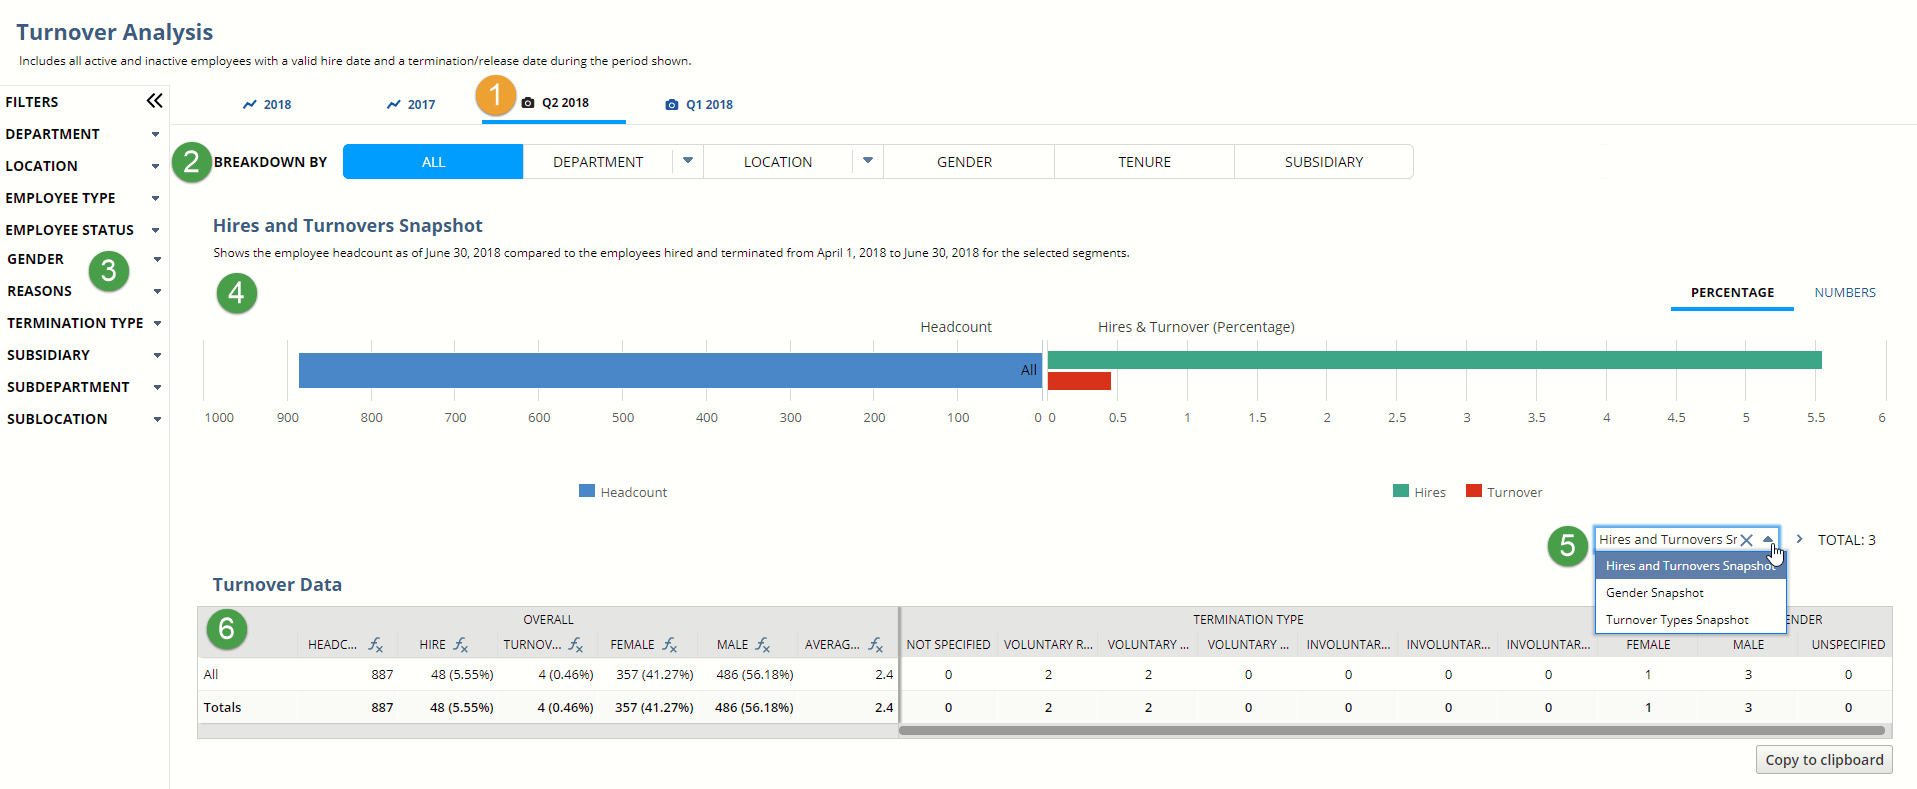Click the blue headcount bar in chart

(x=670, y=370)
